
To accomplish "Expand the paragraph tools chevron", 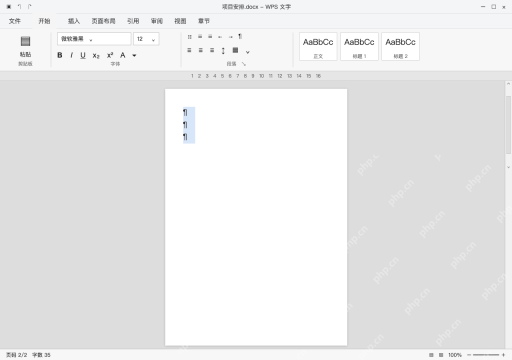I will point(248,52).
